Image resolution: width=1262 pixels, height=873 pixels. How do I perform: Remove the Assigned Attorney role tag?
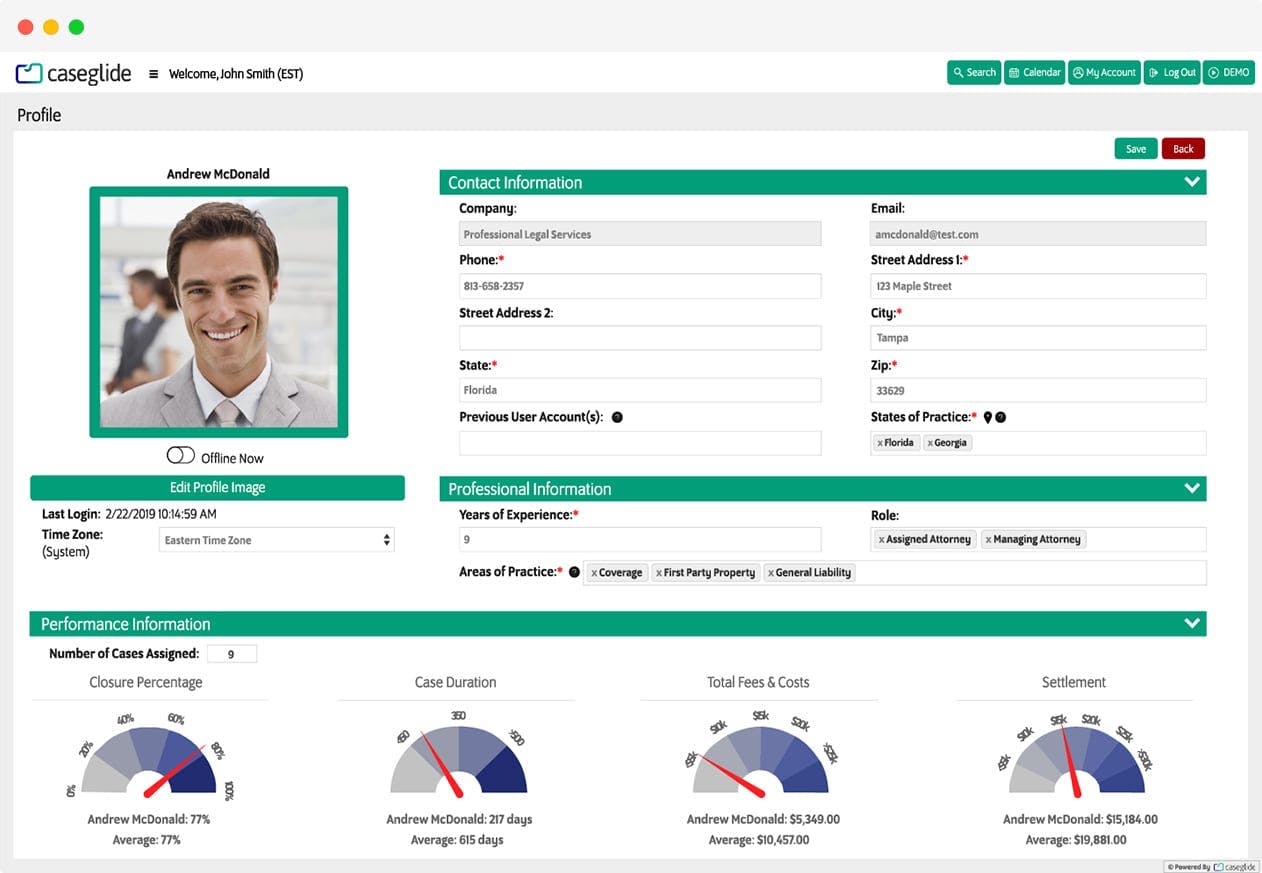pos(881,540)
